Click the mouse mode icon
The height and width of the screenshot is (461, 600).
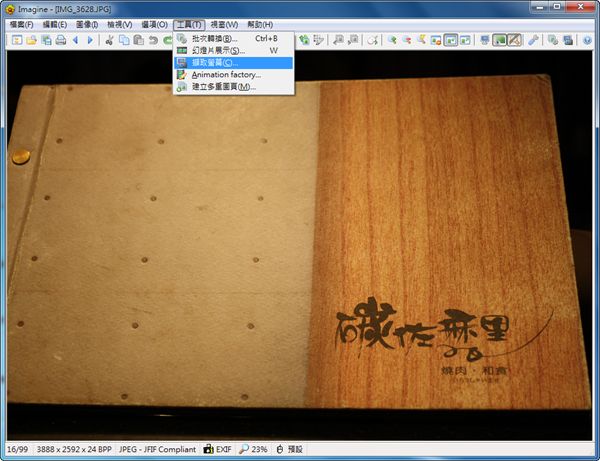[372, 40]
